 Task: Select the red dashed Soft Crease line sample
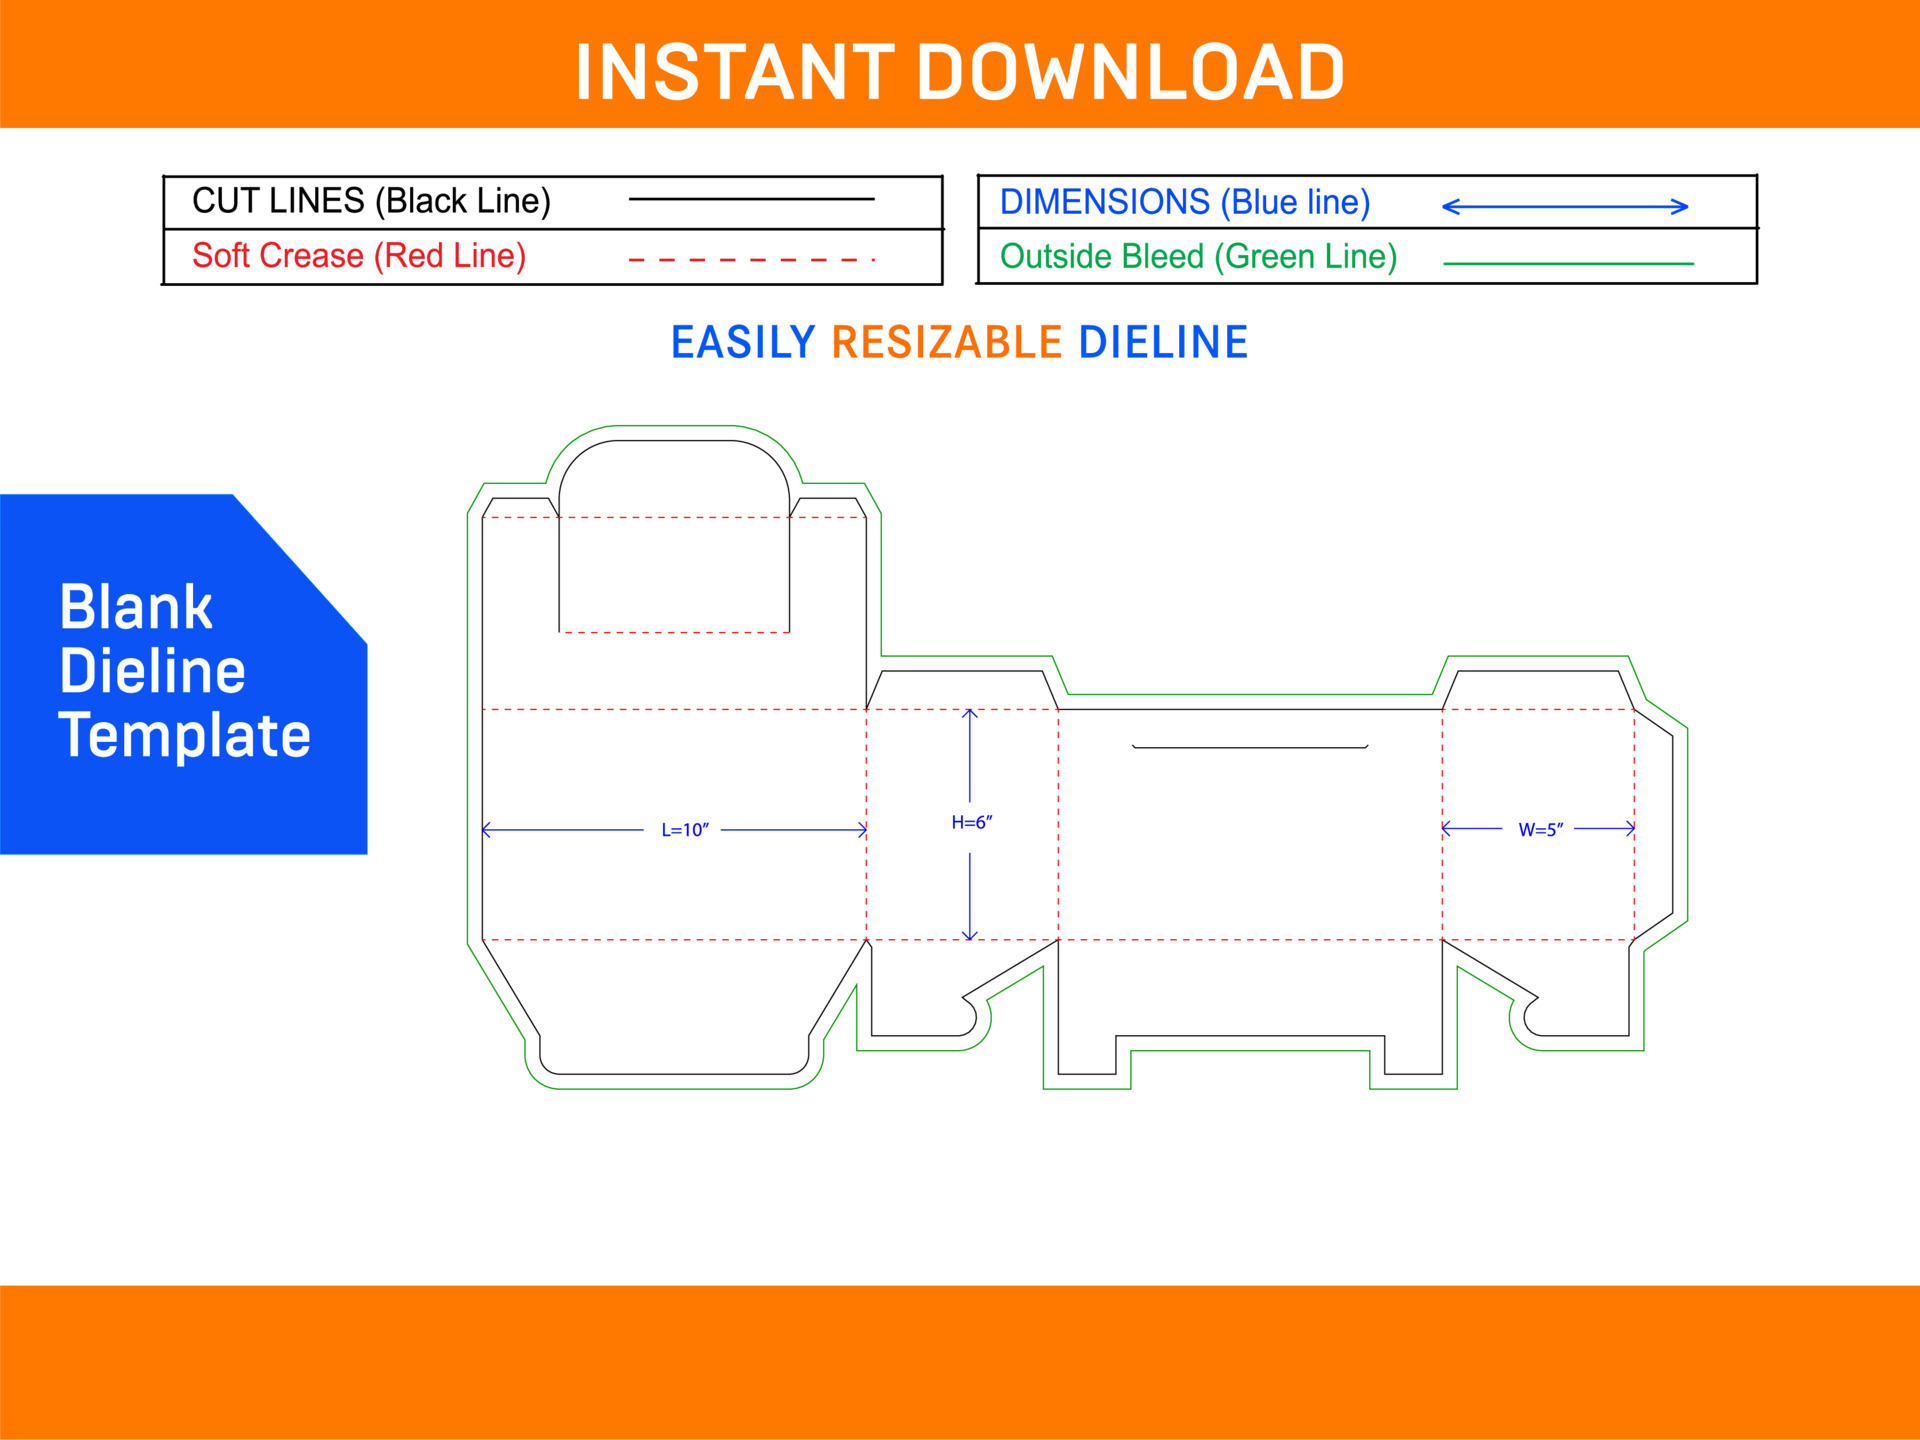(748, 258)
